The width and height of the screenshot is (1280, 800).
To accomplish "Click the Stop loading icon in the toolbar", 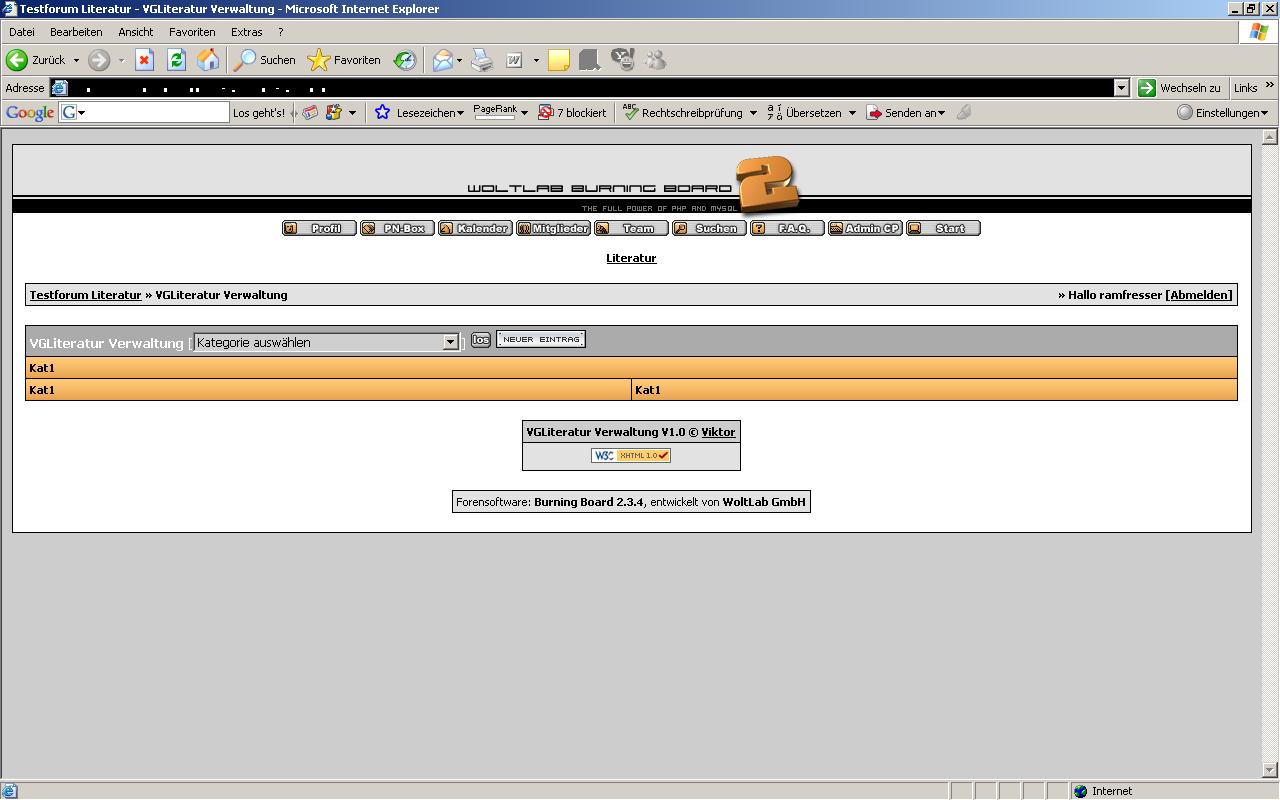I will tap(144, 60).
